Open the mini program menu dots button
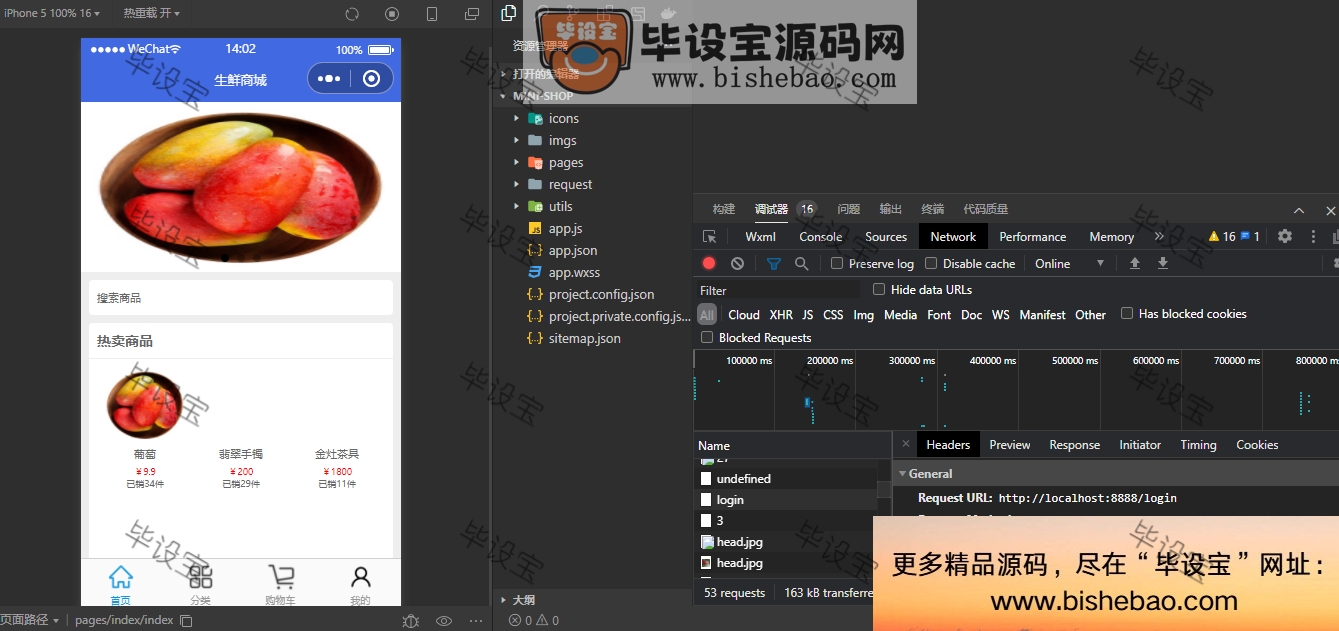Screen dimensions: 1339x631 (x=328, y=79)
